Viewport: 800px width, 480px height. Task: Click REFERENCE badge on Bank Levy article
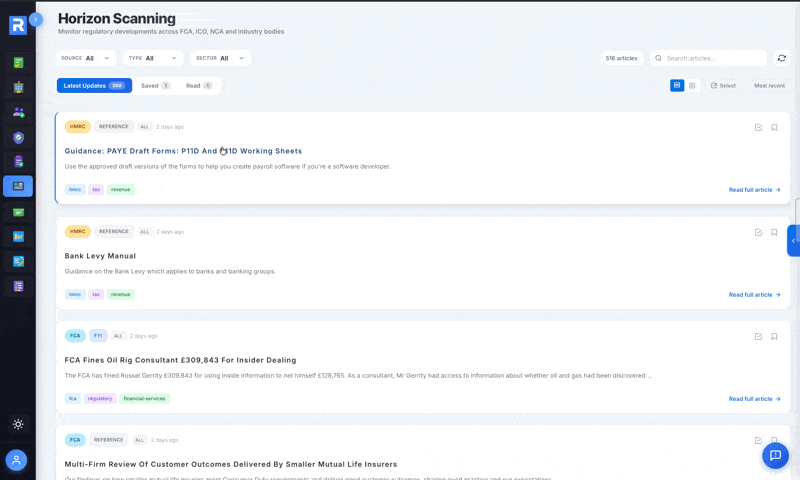[x=114, y=232]
